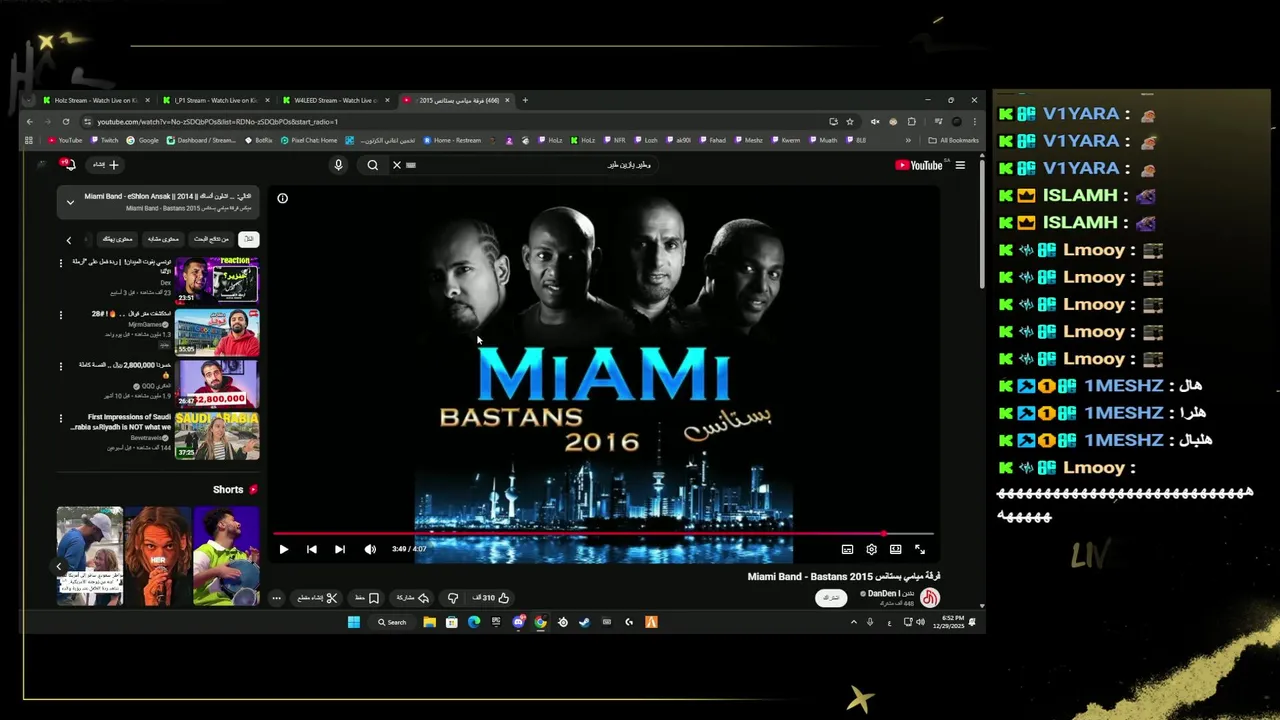The height and width of the screenshot is (720, 1280).
Task: Open DanDen channel avatar
Action: coord(930,598)
